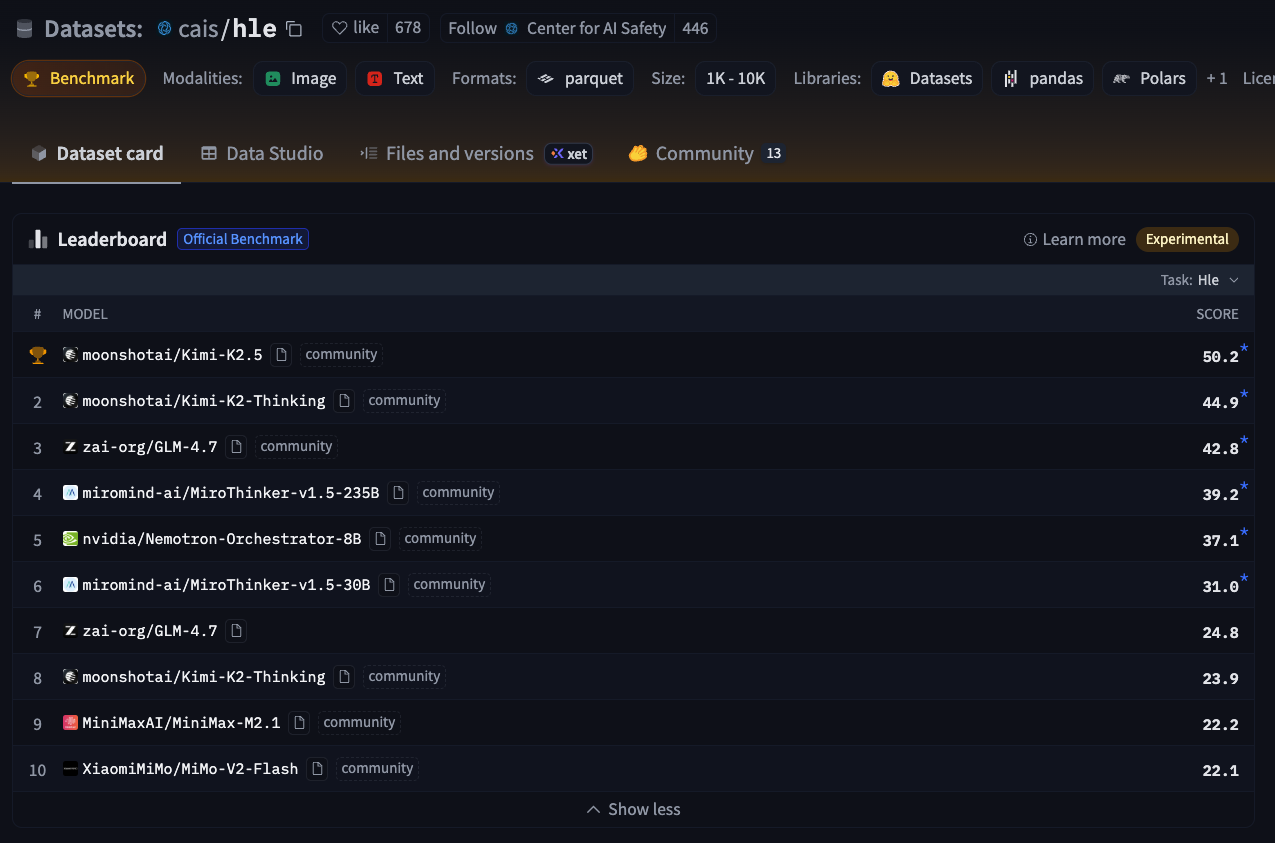The image size is (1275, 843).
Task: Click the Experimental label
Action: pos(1187,239)
